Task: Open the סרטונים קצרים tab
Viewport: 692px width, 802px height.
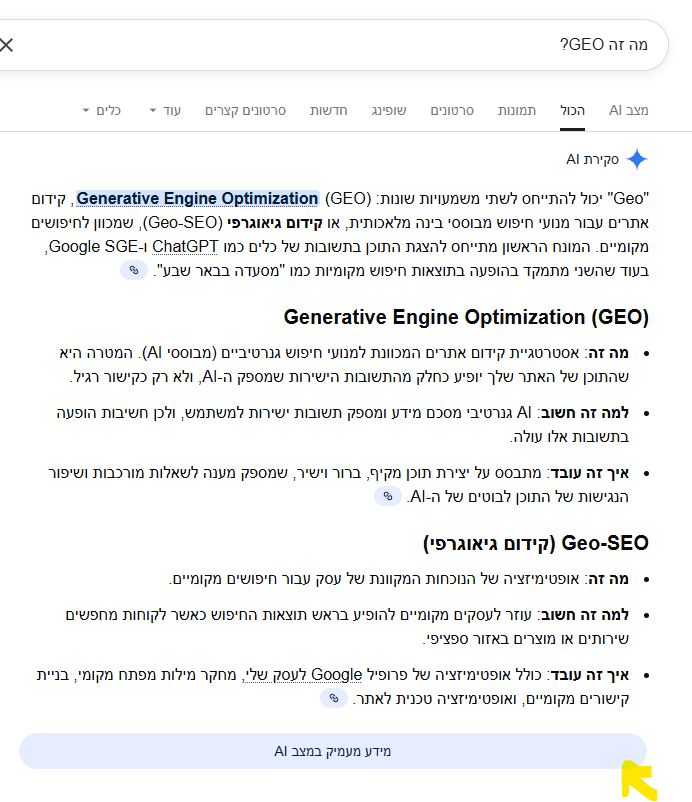Action: (245, 110)
